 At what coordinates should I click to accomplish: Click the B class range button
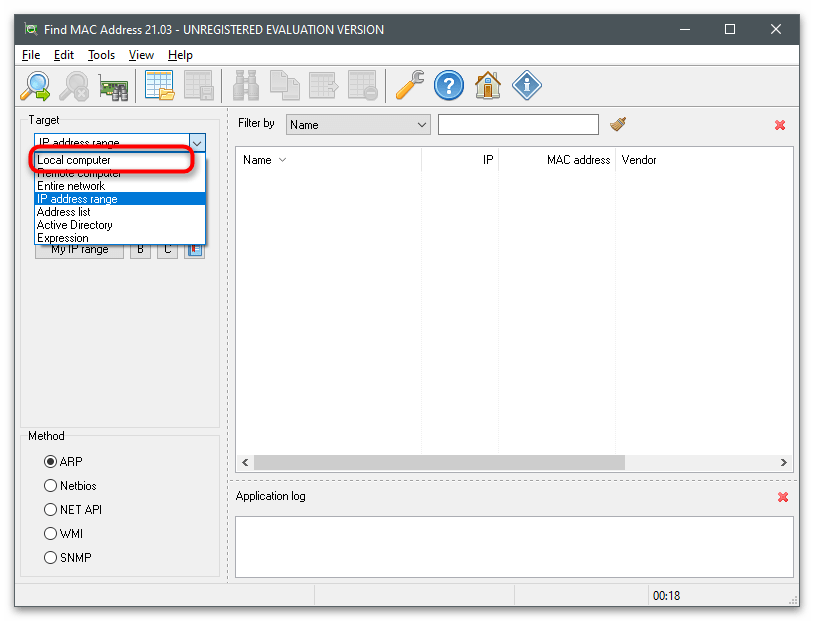[x=140, y=251]
